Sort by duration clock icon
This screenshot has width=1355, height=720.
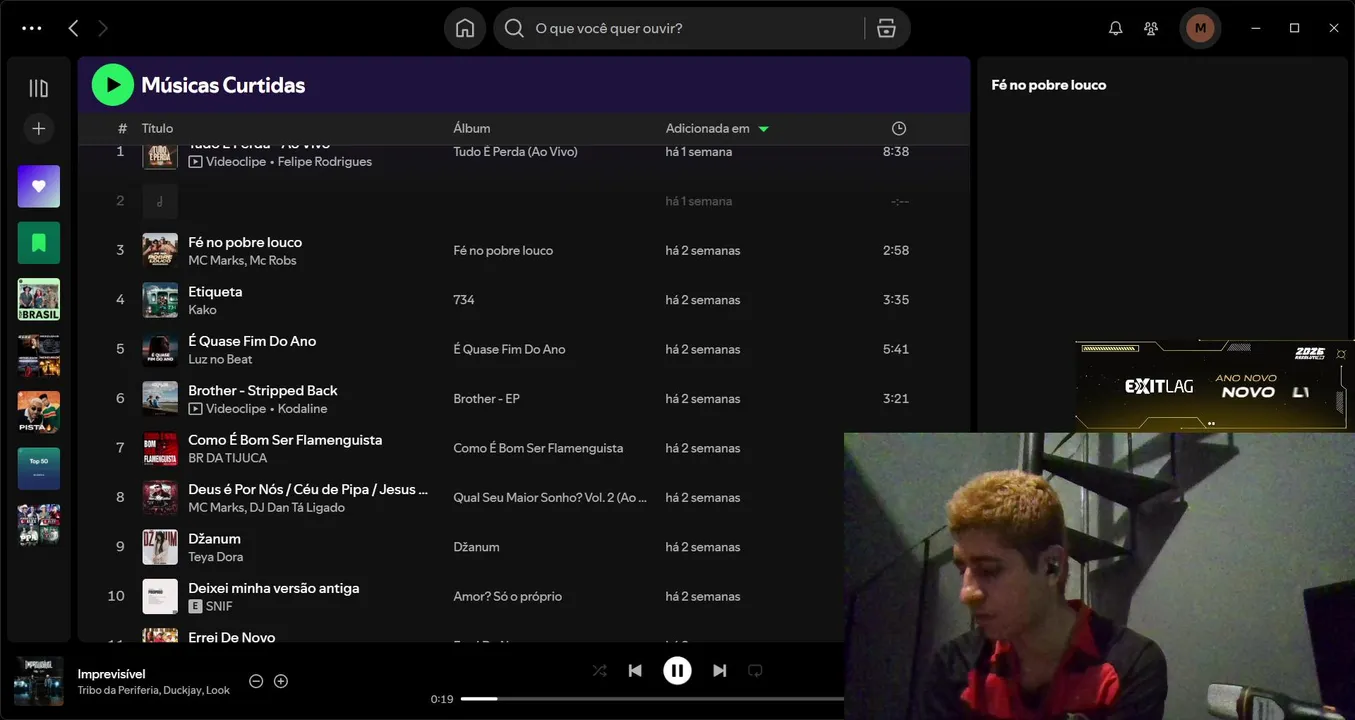pos(899,128)
